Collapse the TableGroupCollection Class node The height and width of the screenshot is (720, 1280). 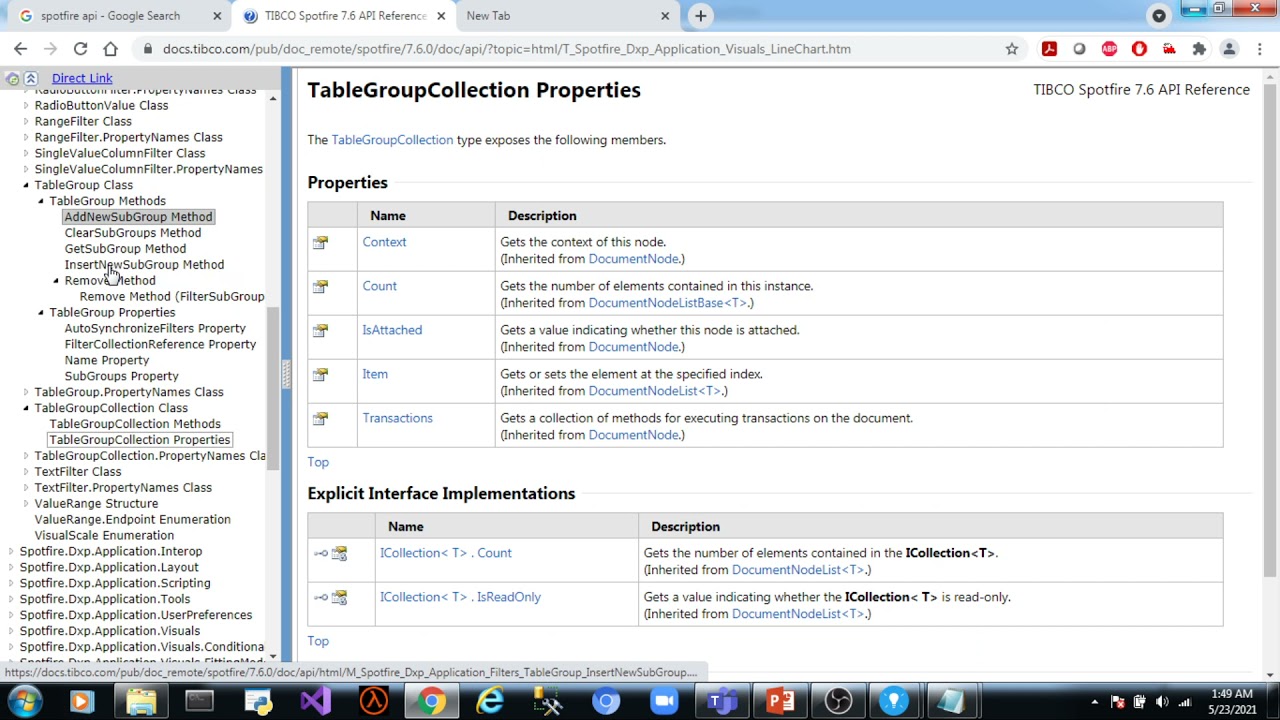[x=26, y=408]
